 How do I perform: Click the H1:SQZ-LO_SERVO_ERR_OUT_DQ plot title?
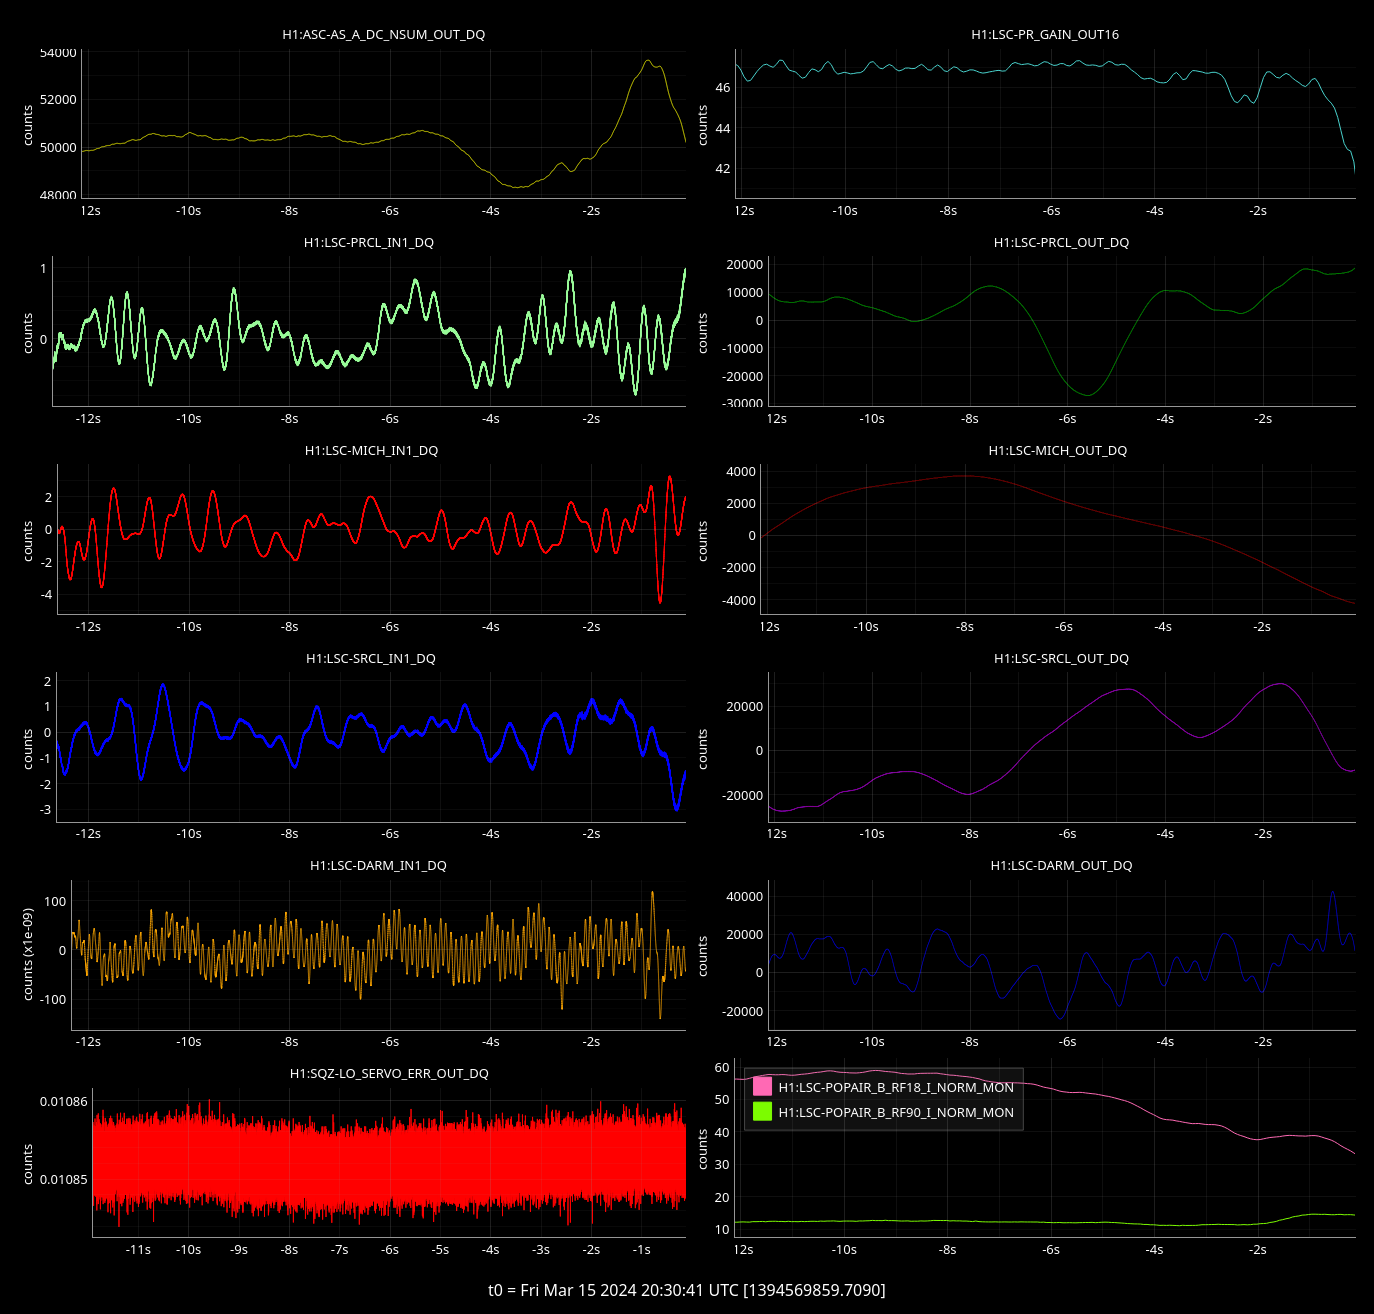pos(389,1073)
